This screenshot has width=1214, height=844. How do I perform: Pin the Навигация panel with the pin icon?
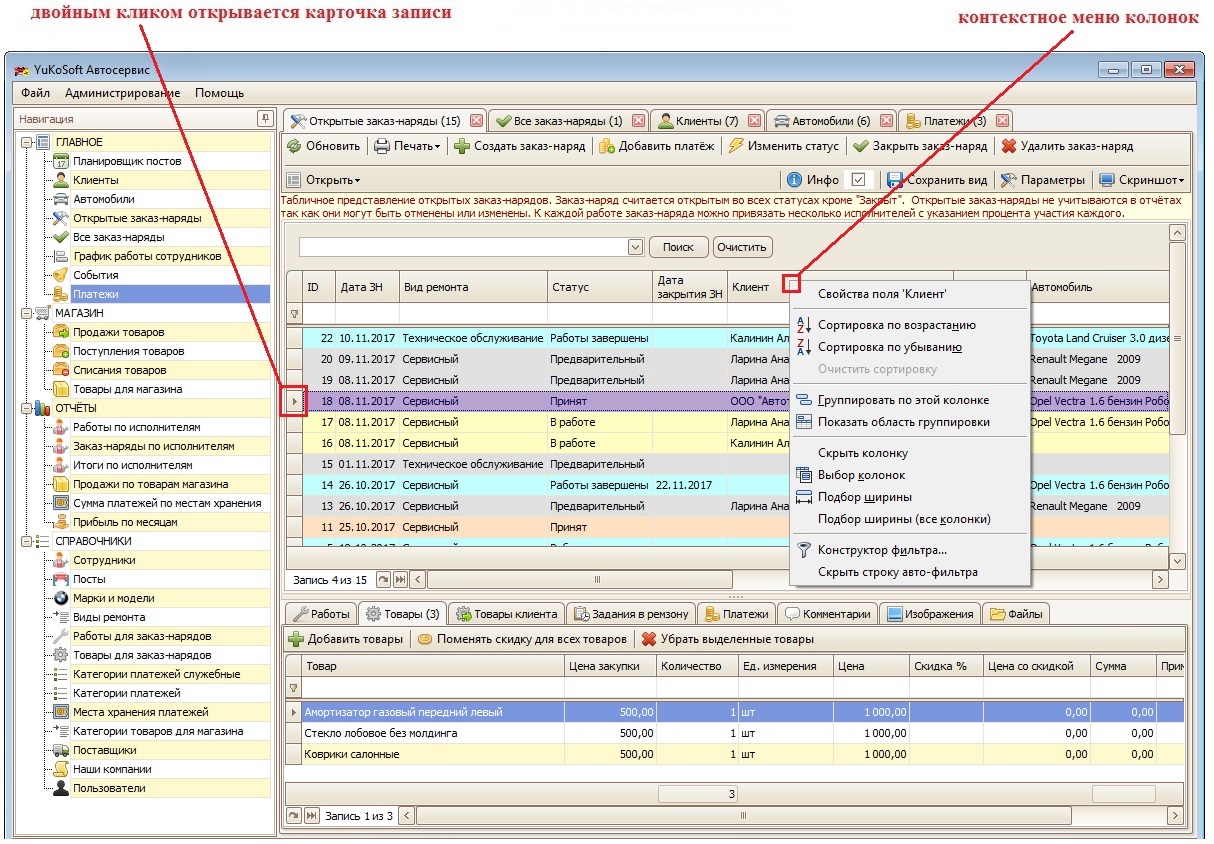[x=264, y=119]
